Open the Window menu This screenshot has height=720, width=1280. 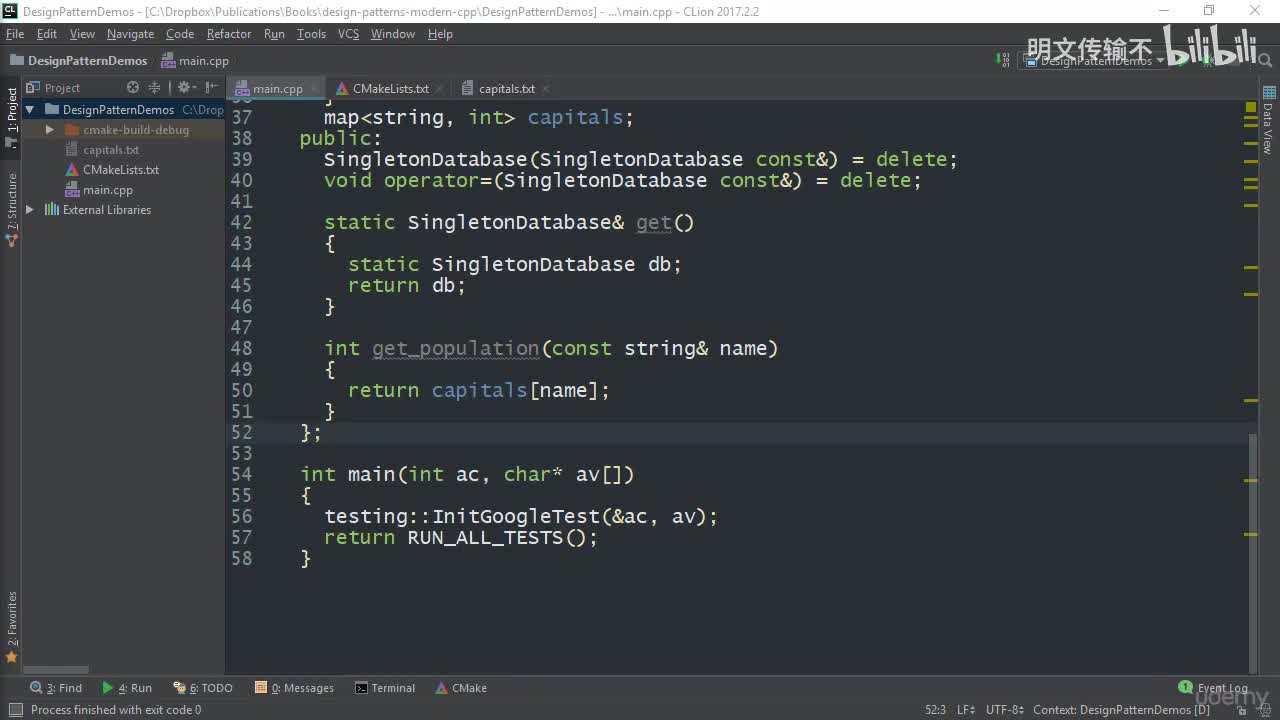[393, 34]
